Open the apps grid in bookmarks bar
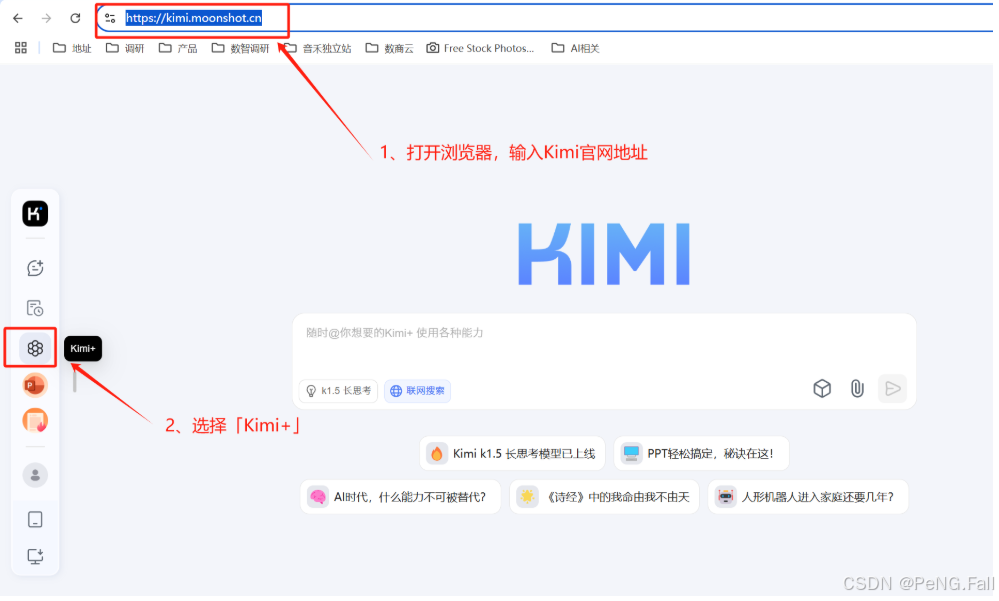 [x=21, y=48]
